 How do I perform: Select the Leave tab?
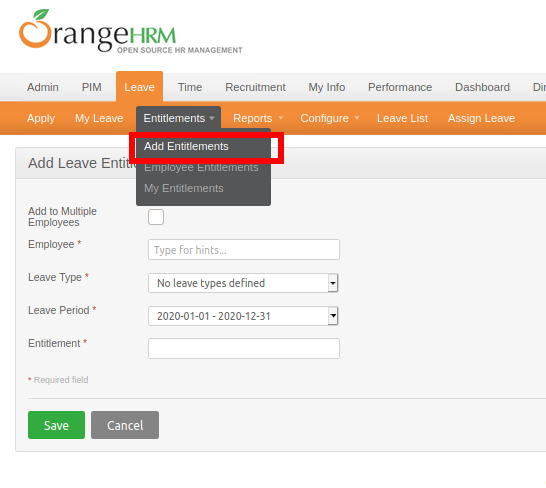click(x=139, y=87)
